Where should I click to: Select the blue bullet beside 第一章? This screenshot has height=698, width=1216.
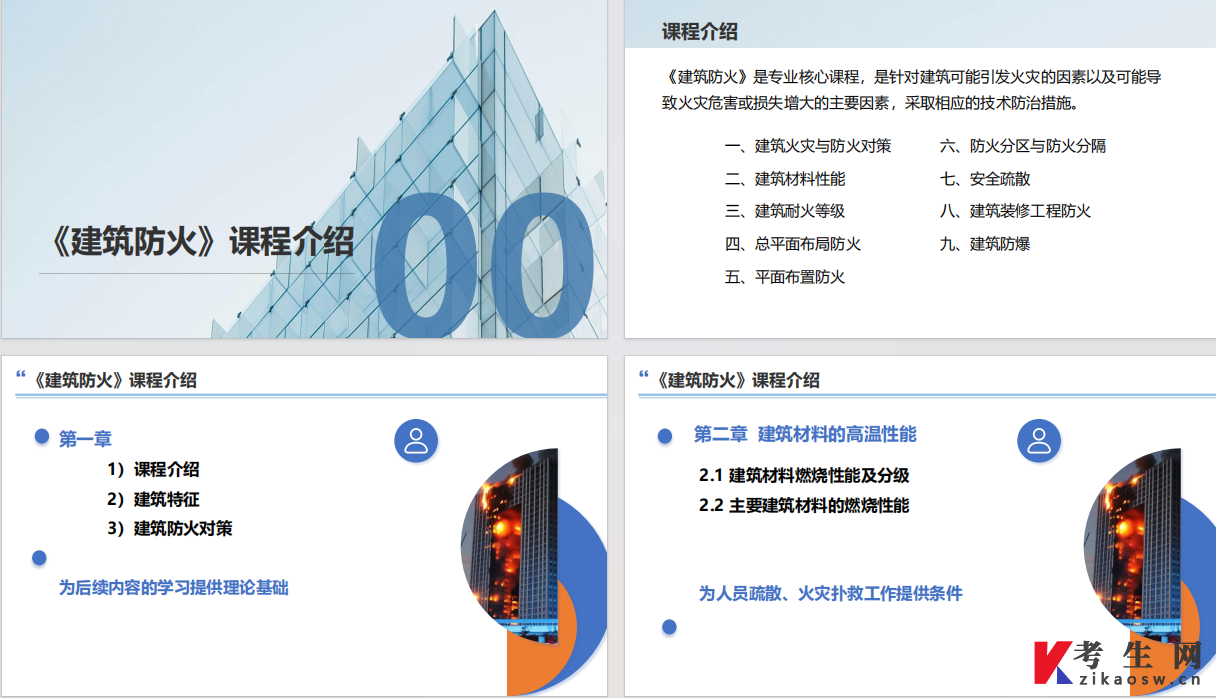[x=42, y=436]
